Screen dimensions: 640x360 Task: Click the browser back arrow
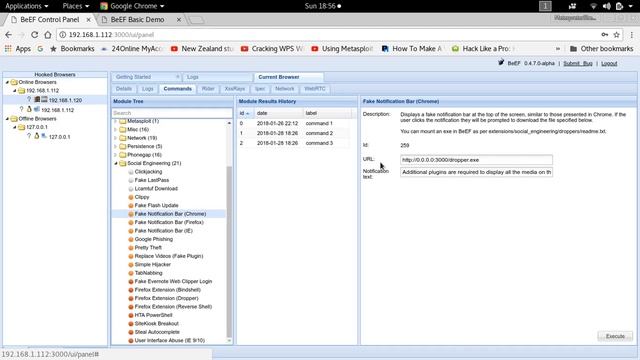(x=8, y=35)
